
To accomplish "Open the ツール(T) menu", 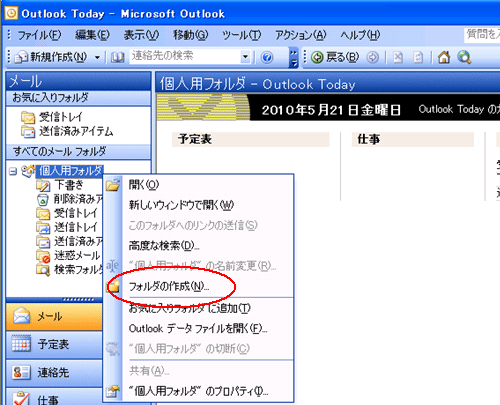I will point(241,35).
